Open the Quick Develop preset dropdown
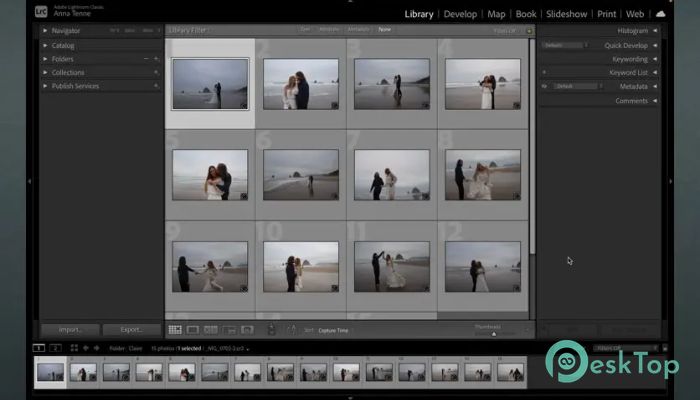The image size is (700, 400). (565, 45)
